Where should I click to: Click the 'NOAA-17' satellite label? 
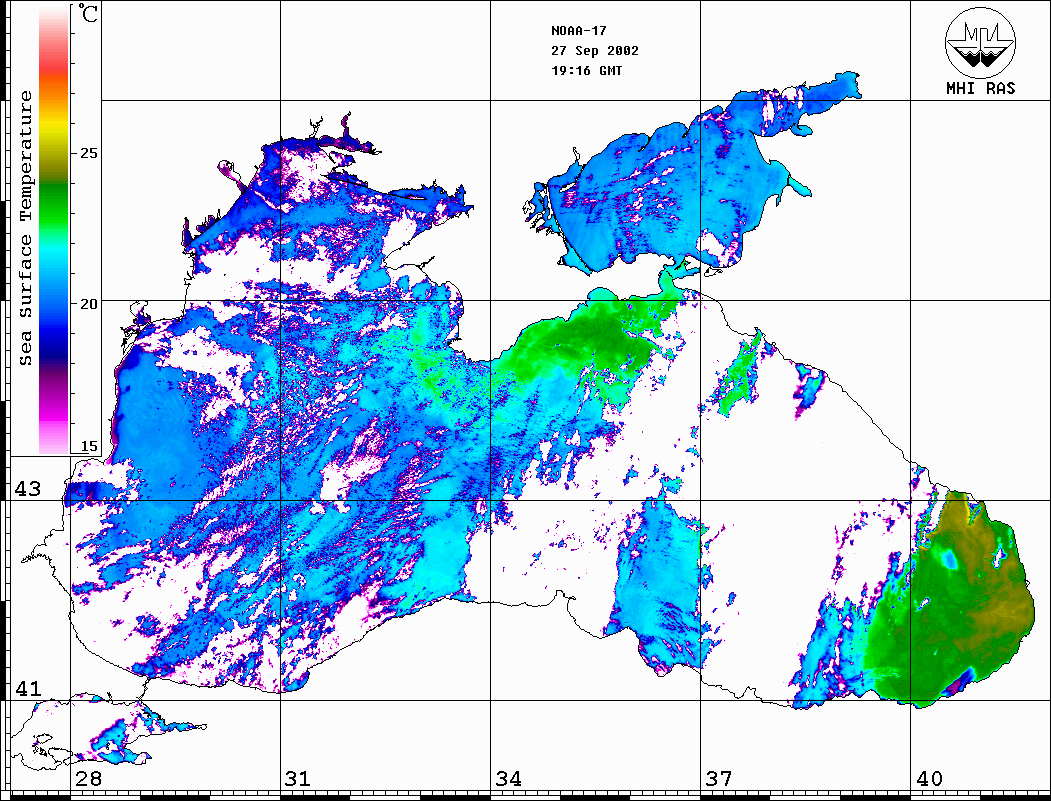click(579, 31)
